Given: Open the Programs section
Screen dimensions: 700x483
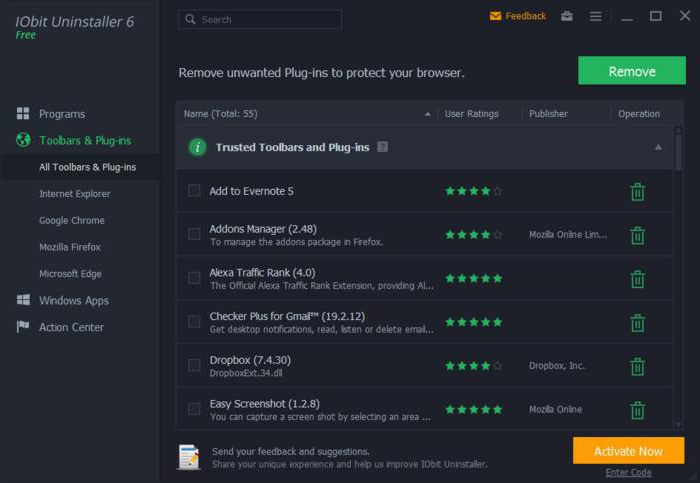Looking at the screenshot, I should click(62, 114).
